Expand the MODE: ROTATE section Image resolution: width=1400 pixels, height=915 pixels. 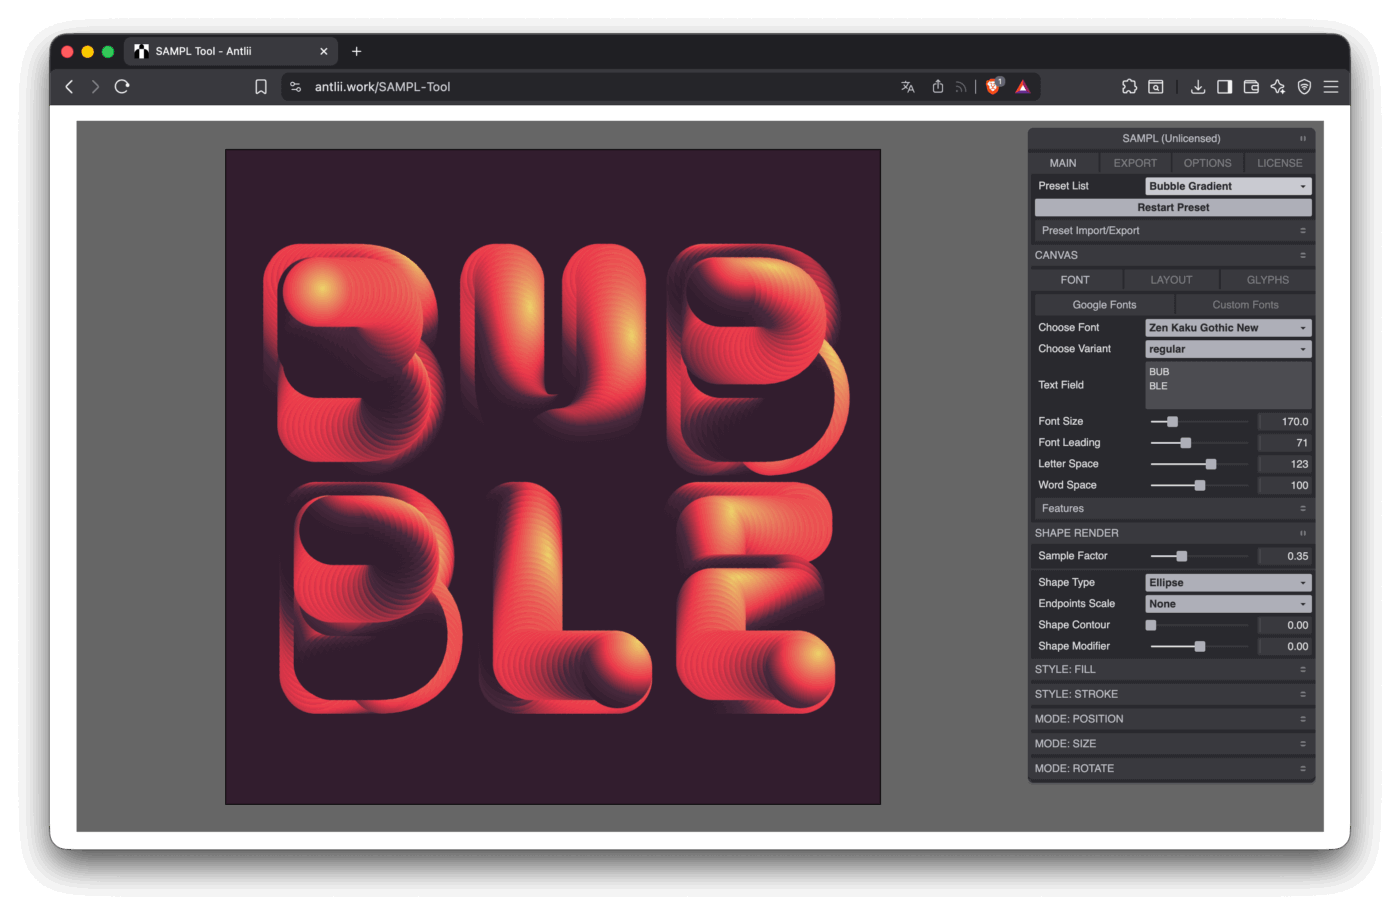(1171, 769)
